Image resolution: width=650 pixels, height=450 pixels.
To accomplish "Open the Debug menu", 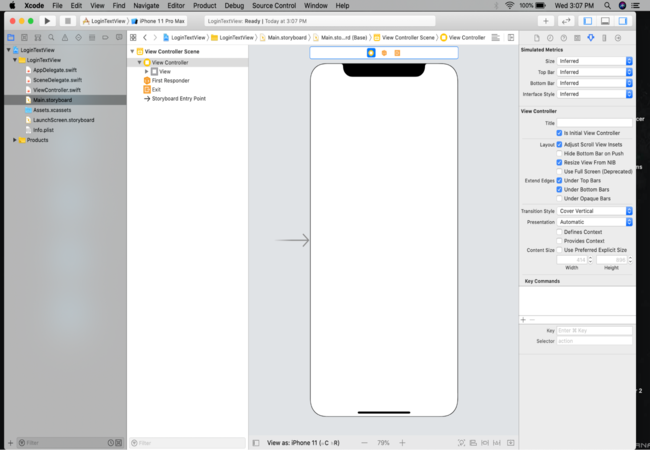I will pyautogui.click(x=234, y=5).
